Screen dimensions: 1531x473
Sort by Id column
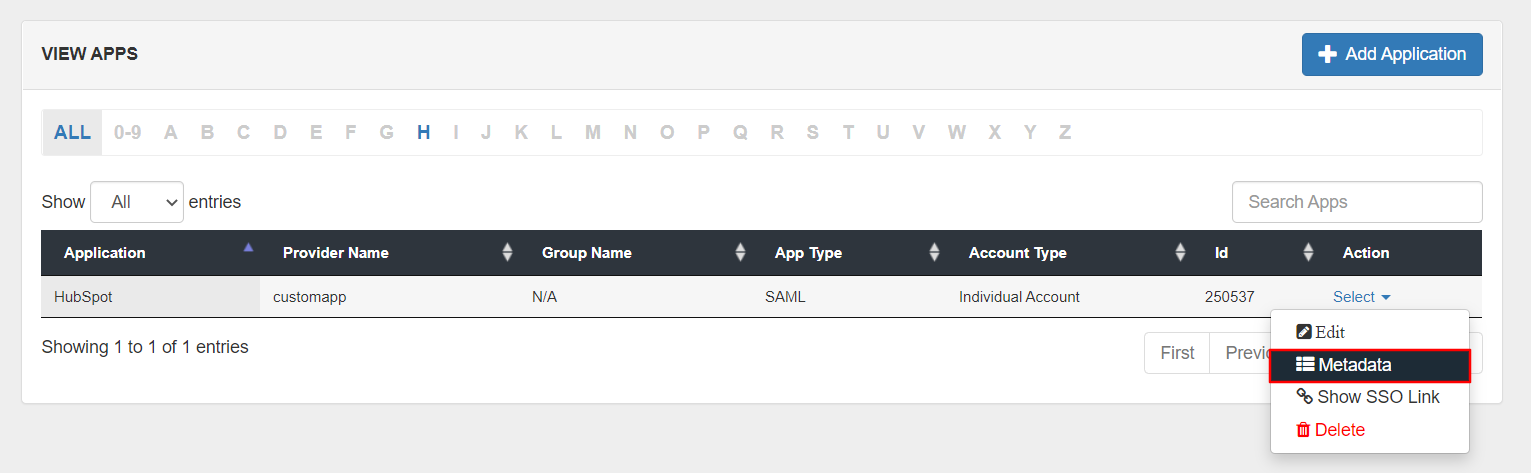click(1256, 253)
